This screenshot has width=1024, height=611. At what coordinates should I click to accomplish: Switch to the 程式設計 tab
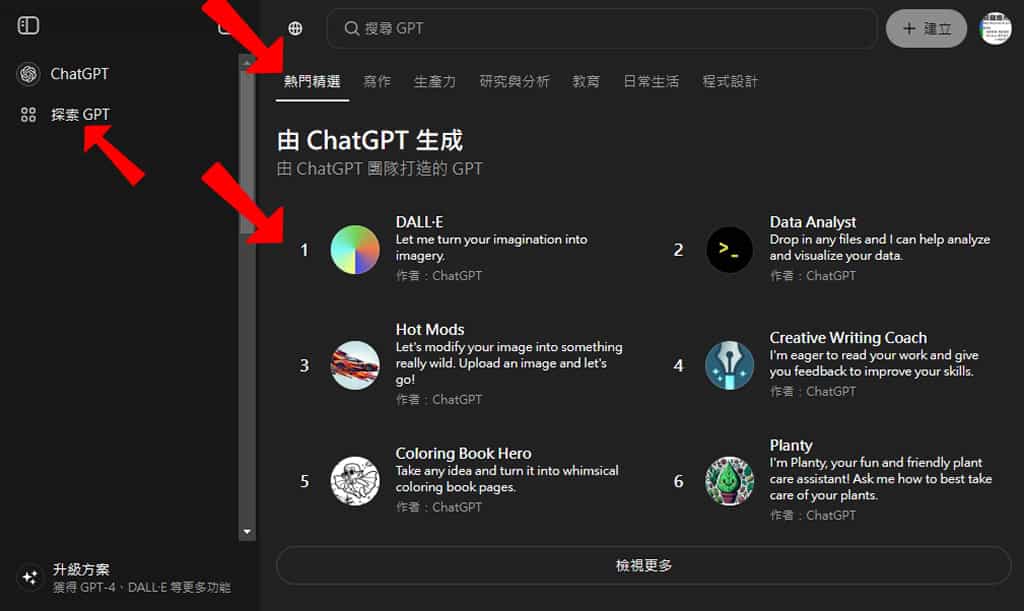730,82
